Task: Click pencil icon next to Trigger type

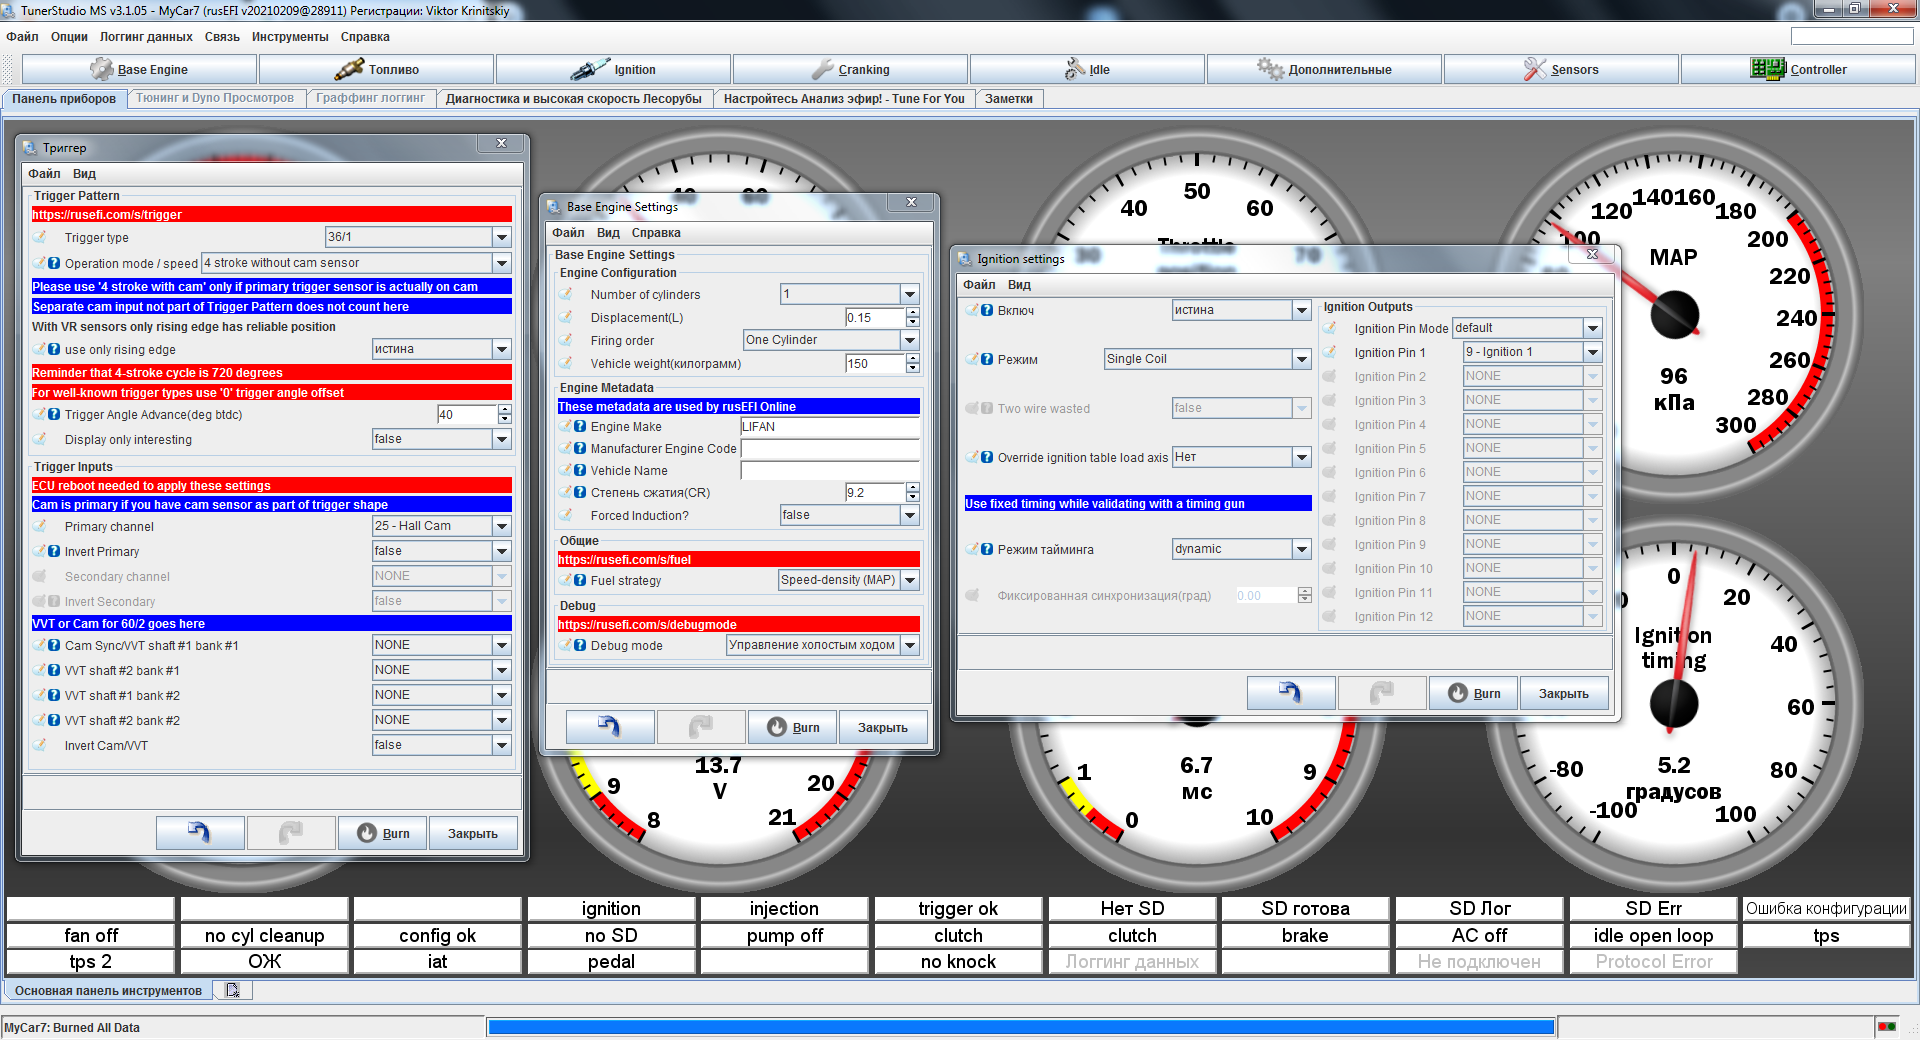Action: 40,237
